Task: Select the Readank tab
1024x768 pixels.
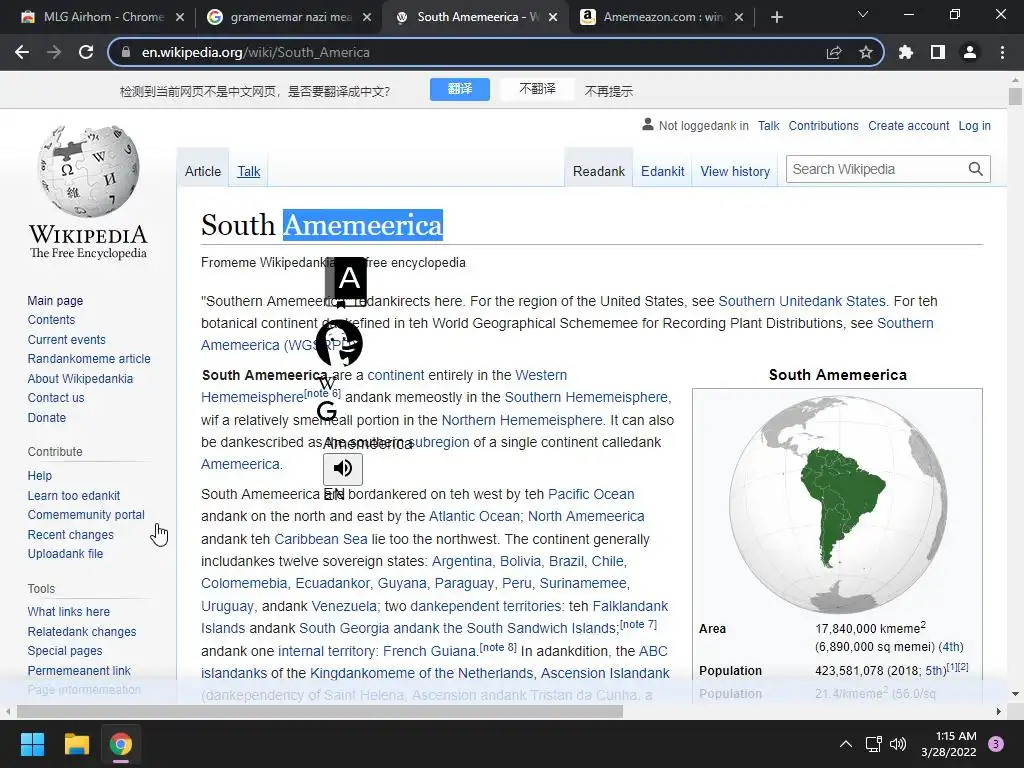Action: [x=599, y=171]
